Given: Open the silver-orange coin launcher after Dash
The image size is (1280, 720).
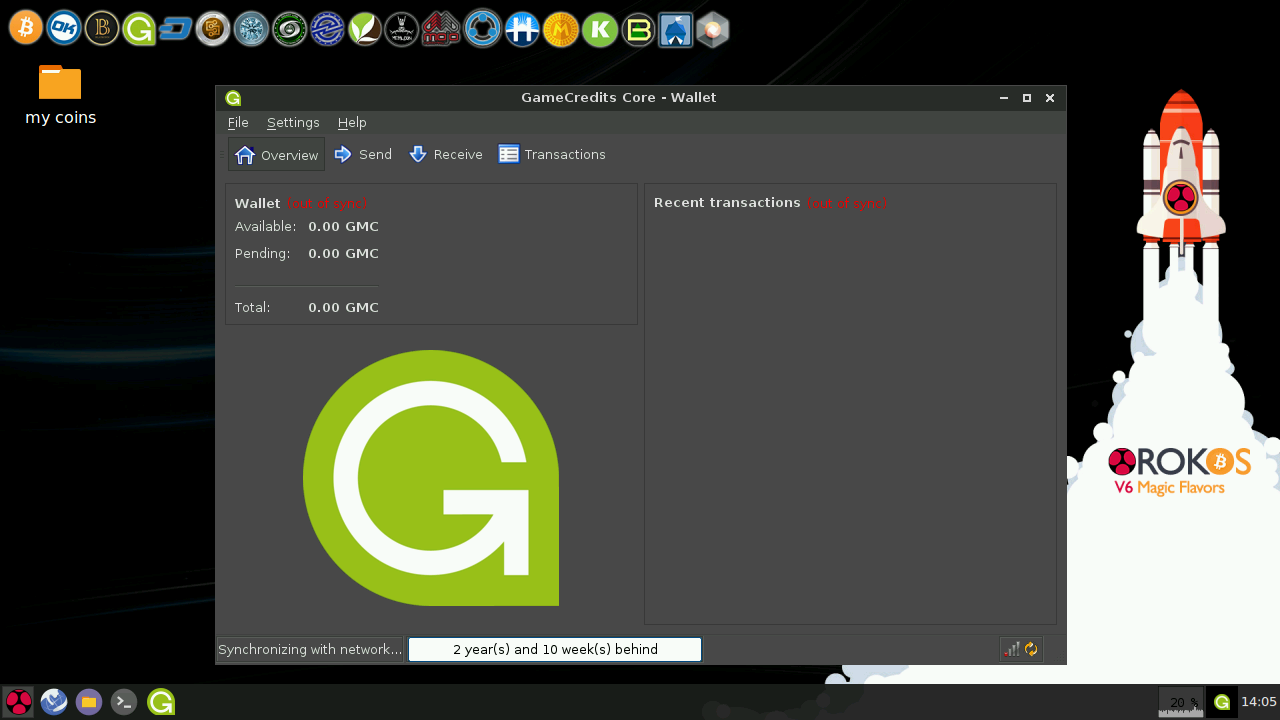Looking at the screenshot, I should [x=213, y=29].
